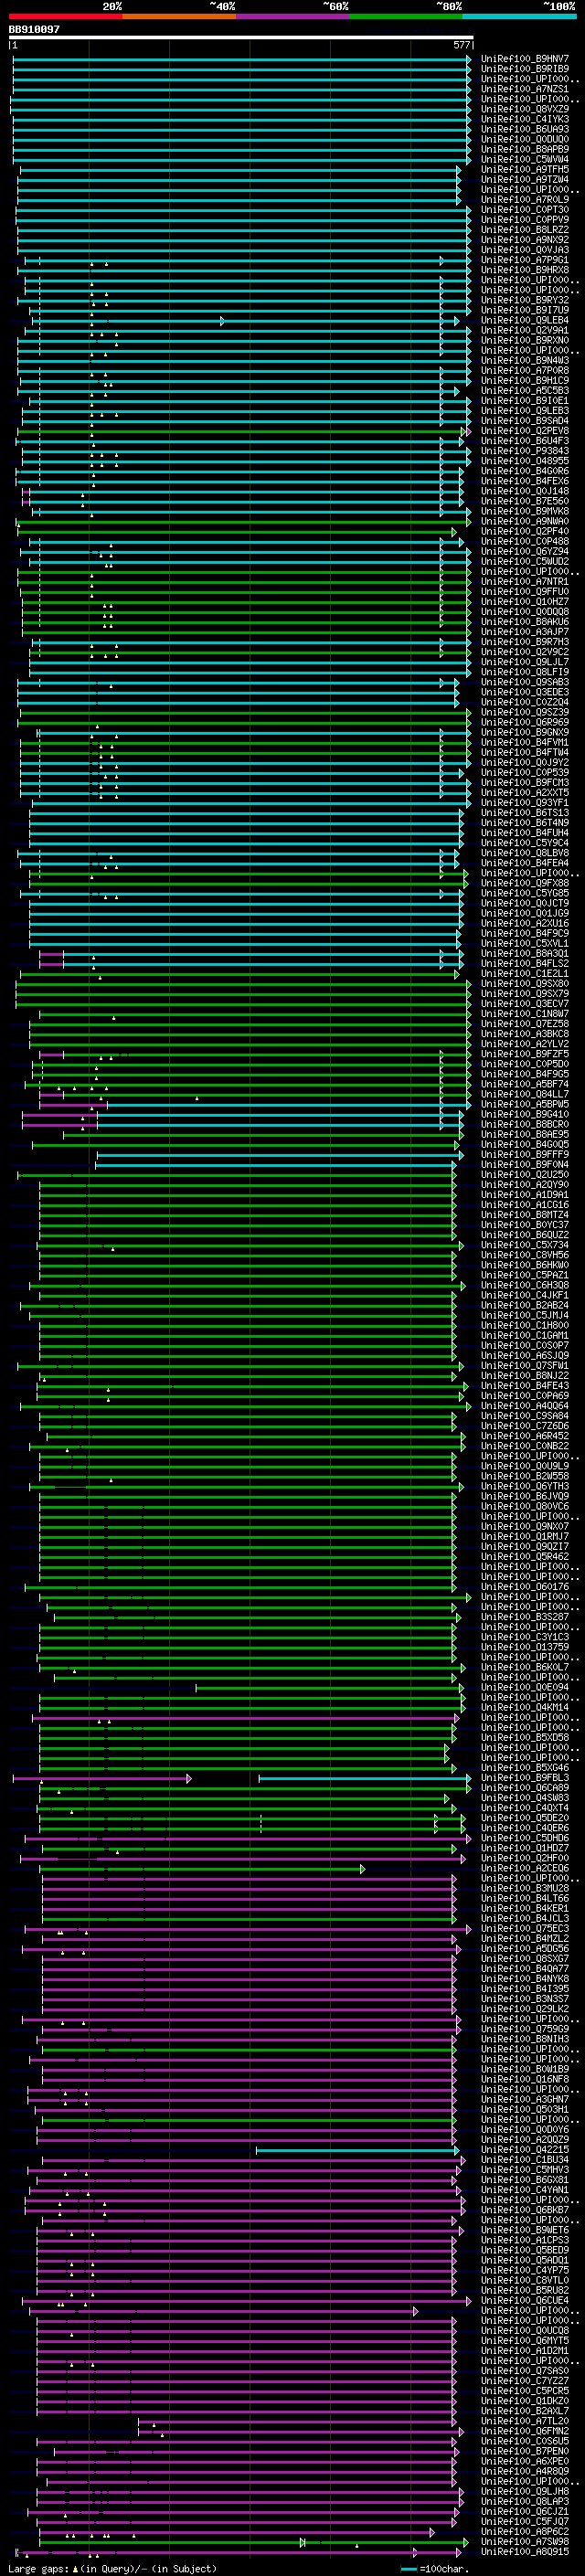Open hit UniRef100_Q8VXZ9

525,109
